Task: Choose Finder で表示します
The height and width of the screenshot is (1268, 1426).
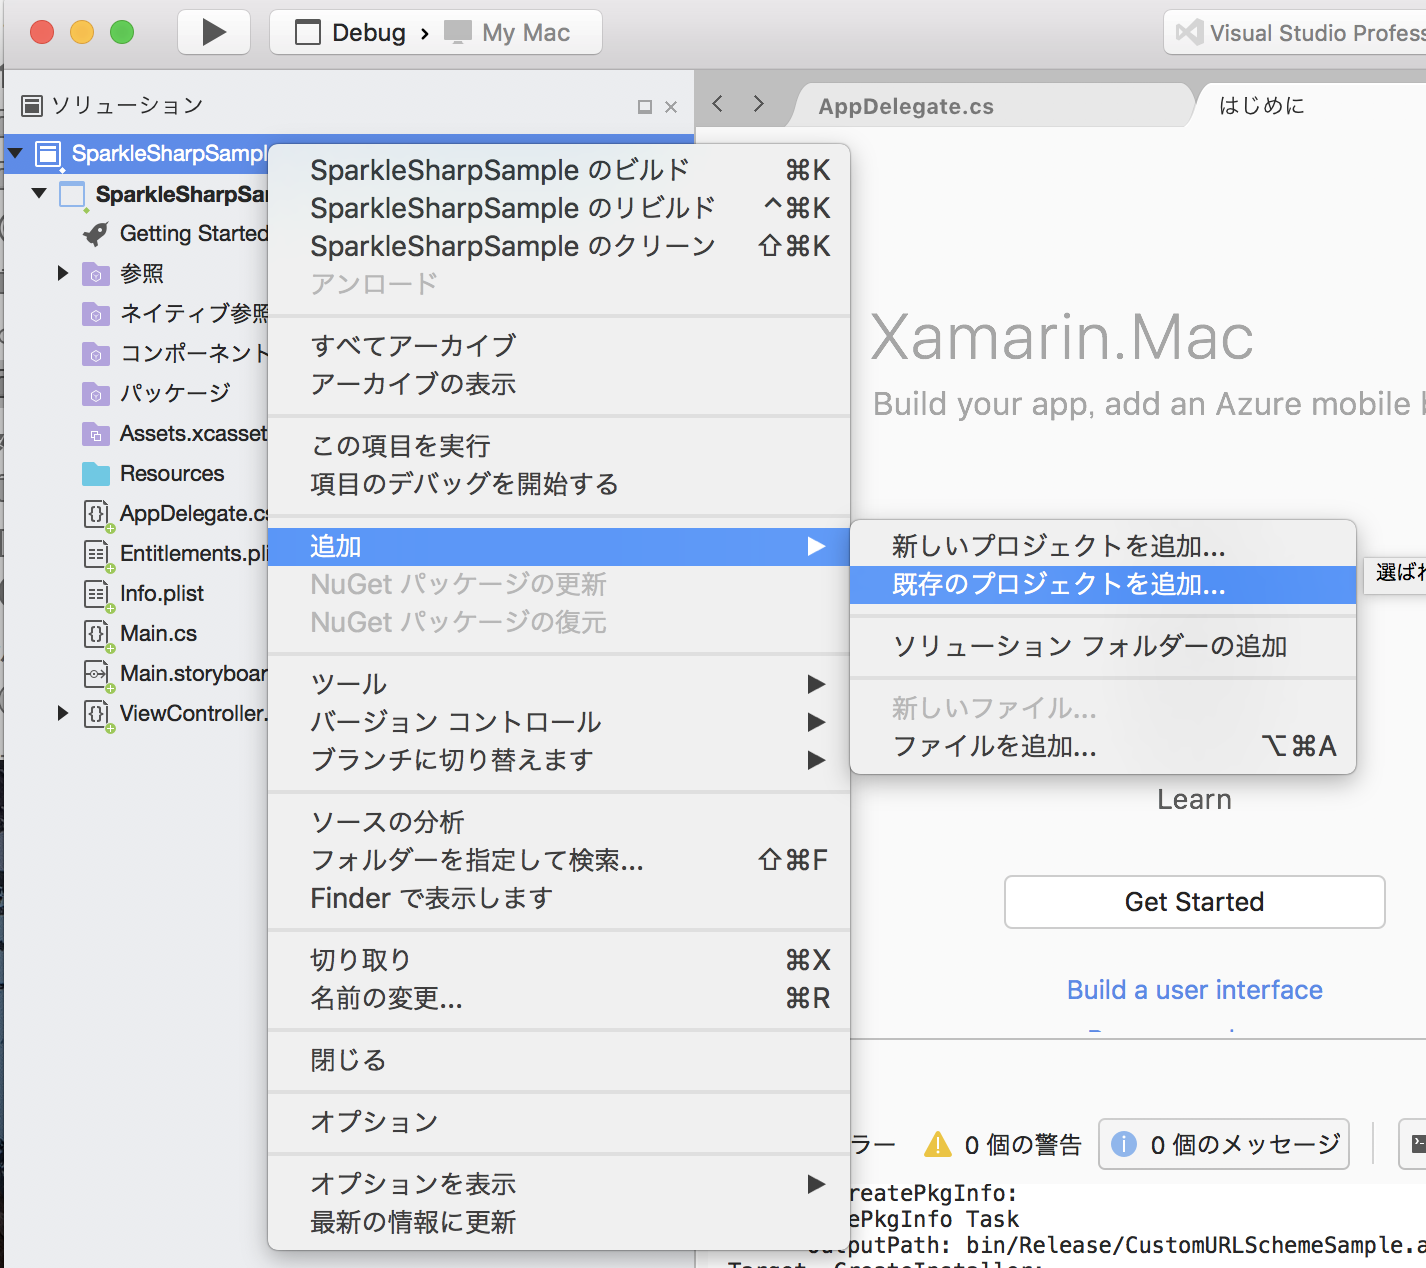Action: (x=559, y=898)
